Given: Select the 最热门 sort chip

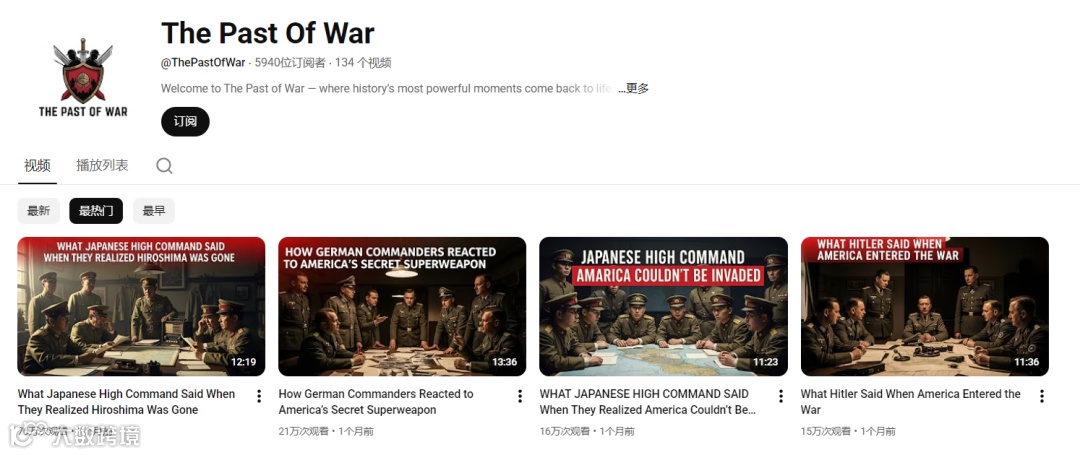Looking at the screenshot, I should (x=96, y=211).
